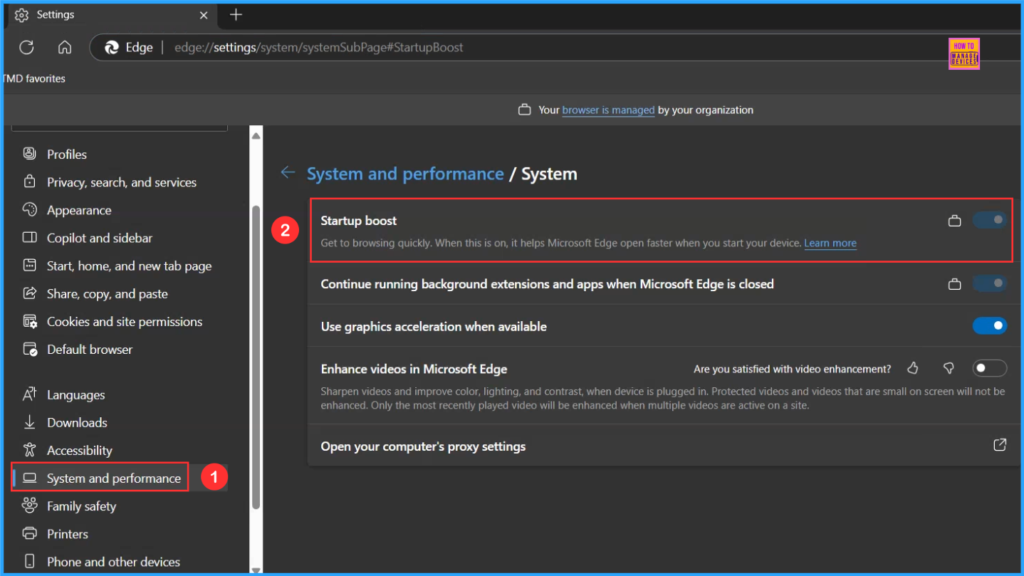The image size is (1024, 576).
Task: Click the Copilot and sidebar icon
Action: point(29,237)
